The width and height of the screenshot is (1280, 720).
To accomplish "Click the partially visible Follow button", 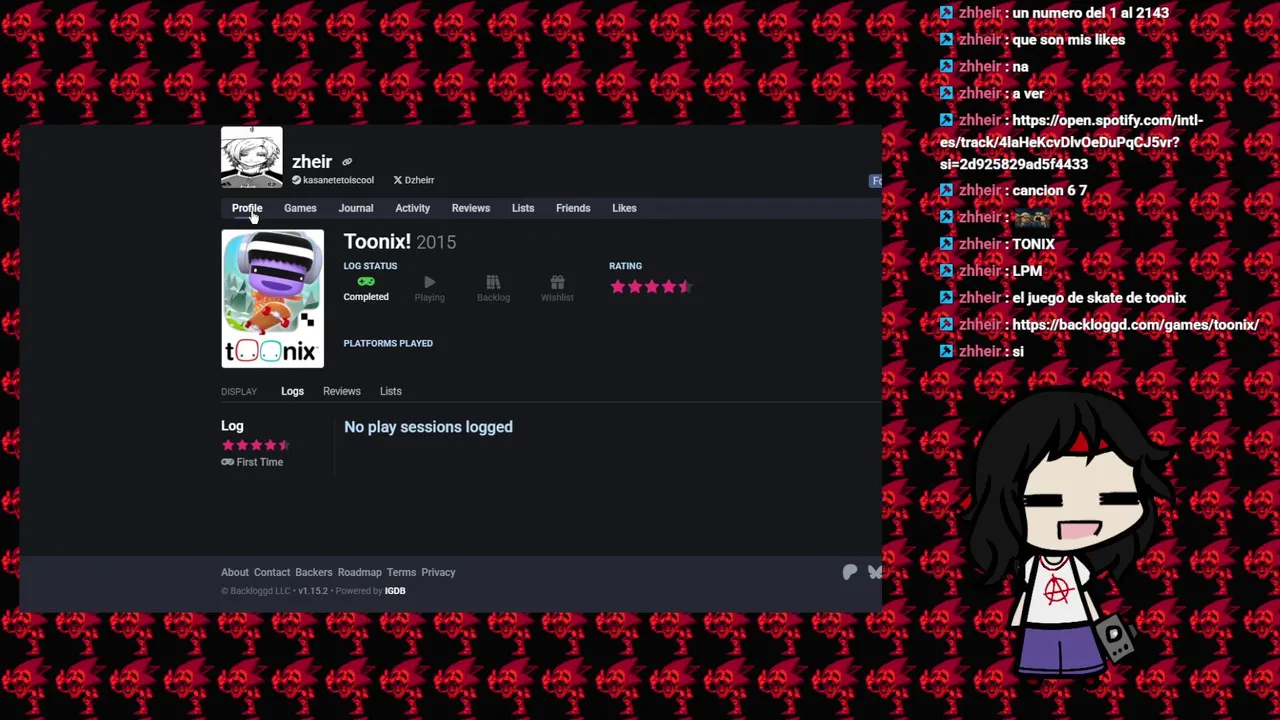I will point(876,181).
